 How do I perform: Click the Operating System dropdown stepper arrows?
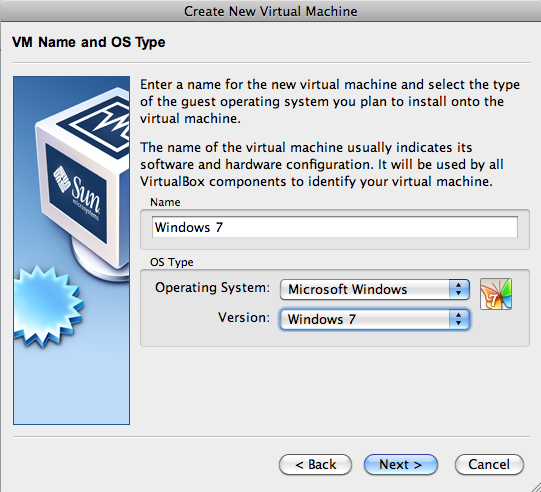click(459, 289)
